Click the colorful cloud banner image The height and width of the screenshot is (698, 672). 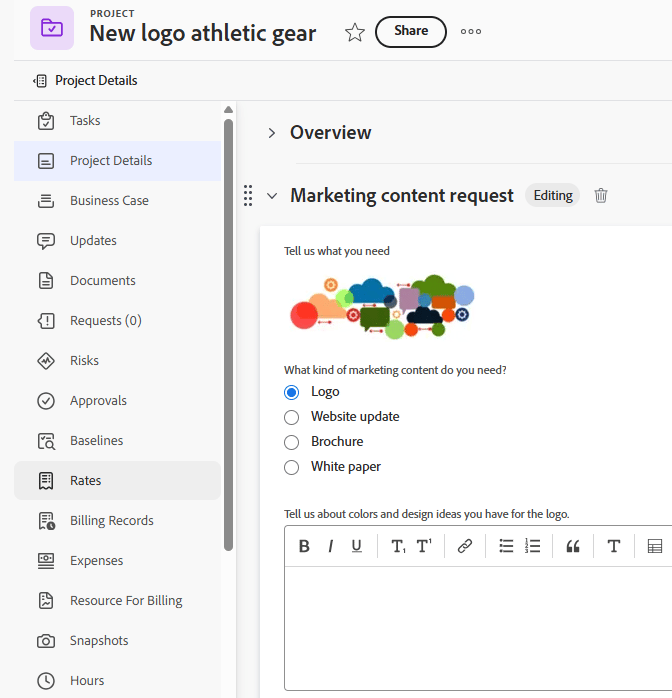(382, 307)
